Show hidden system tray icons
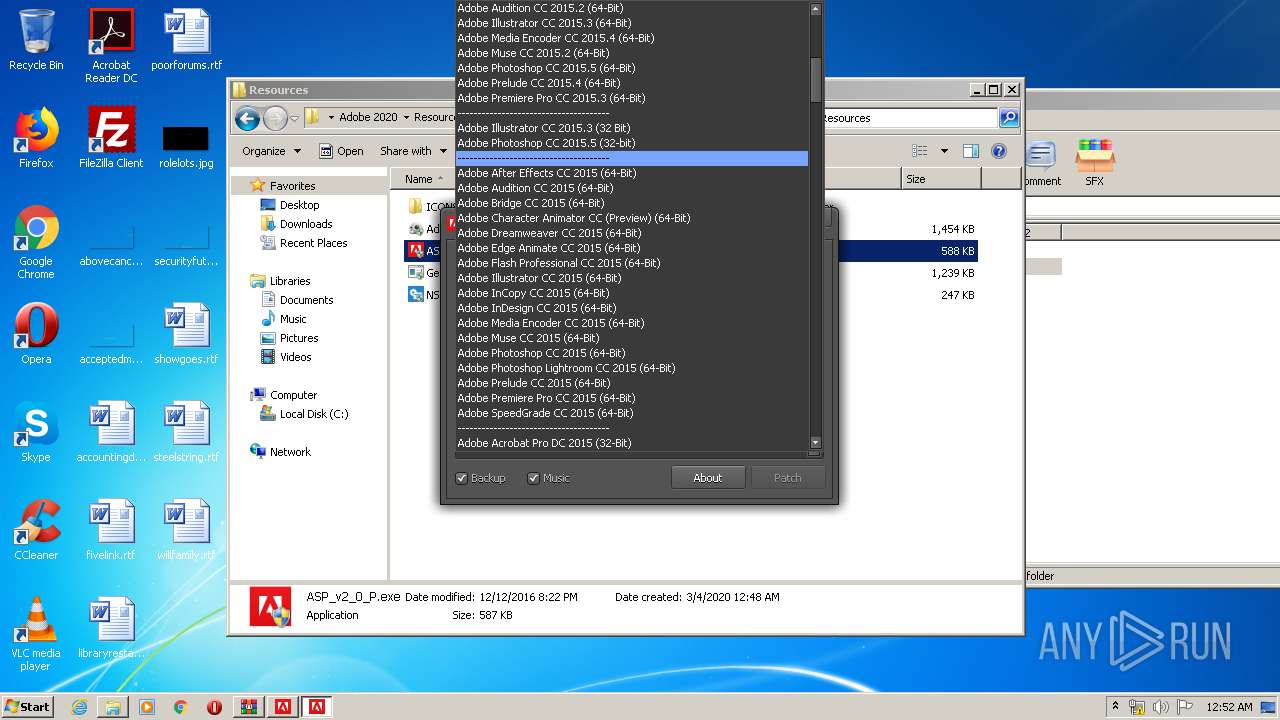The width and height of the screenshot is (1280, 720). 1115,707
